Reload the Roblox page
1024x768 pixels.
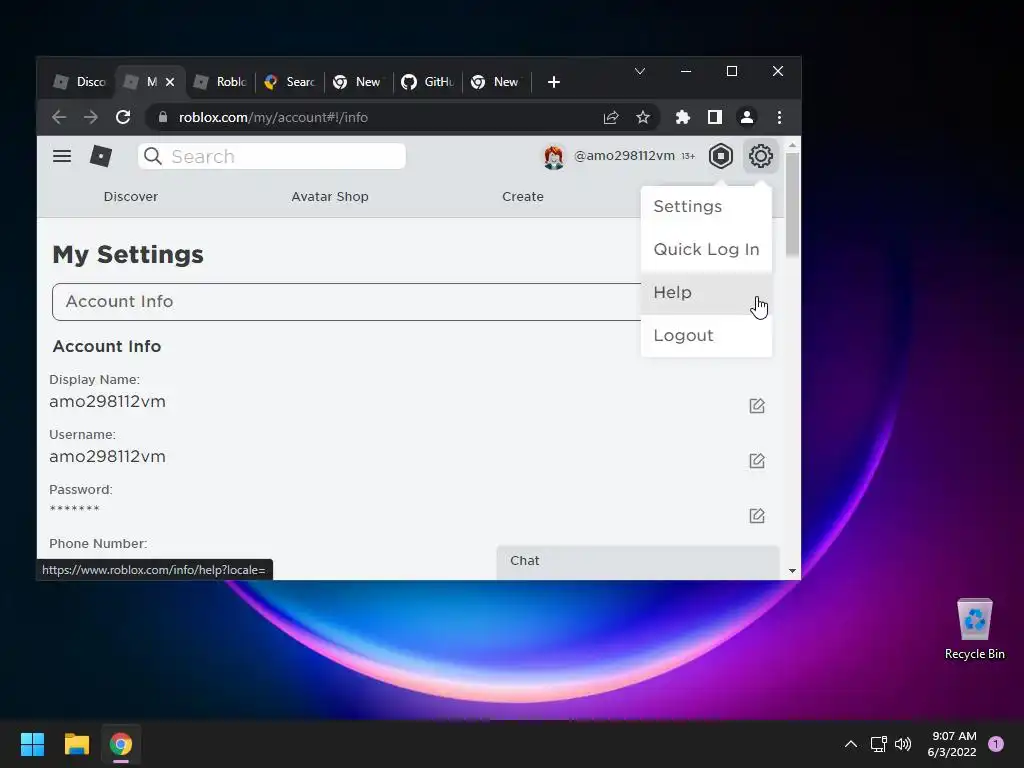(x=123, y=117)
